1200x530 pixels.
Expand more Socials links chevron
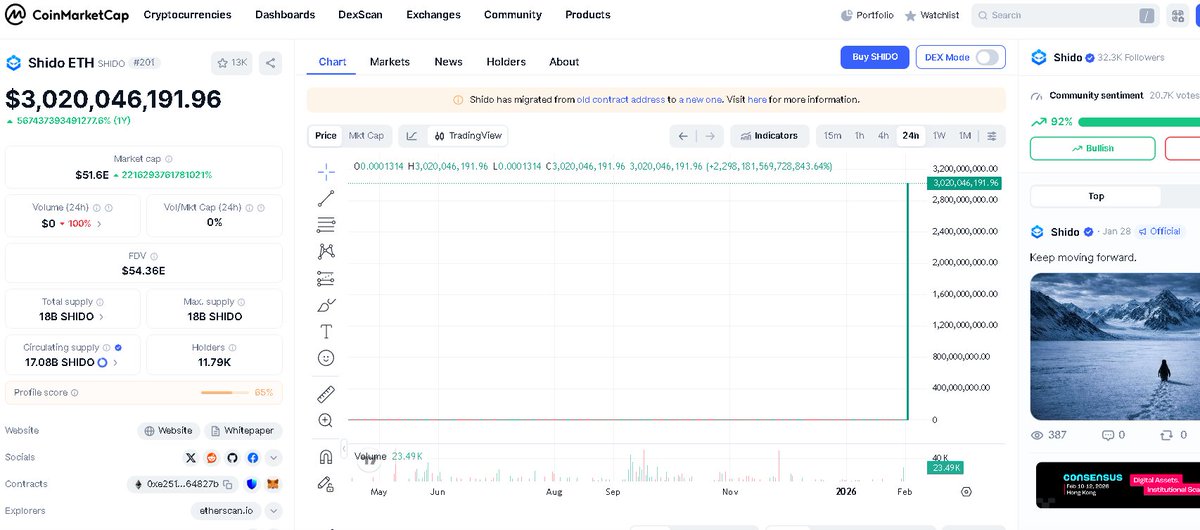[x=274, y=458]
